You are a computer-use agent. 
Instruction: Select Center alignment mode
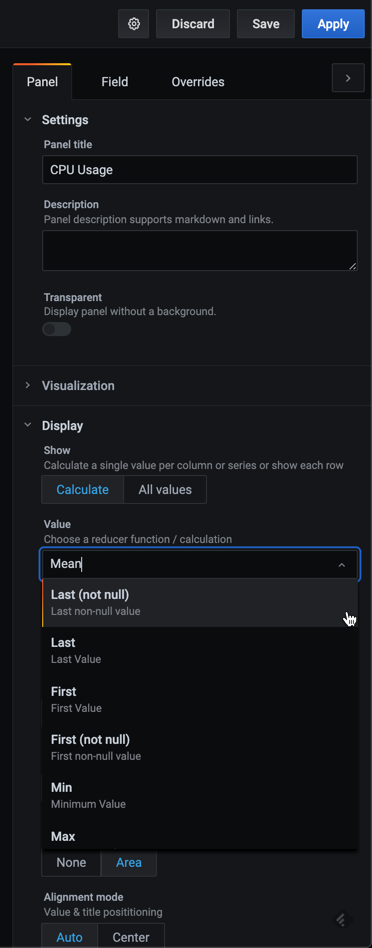[131, 938]
